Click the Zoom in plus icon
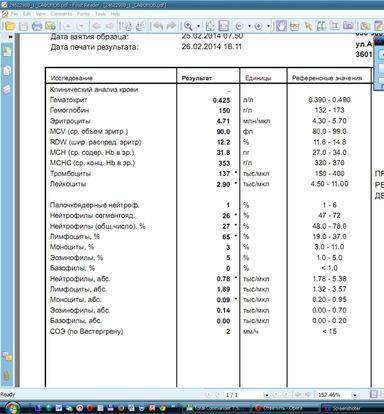Screen dimensions: 384x414 [x=258, y=26]
